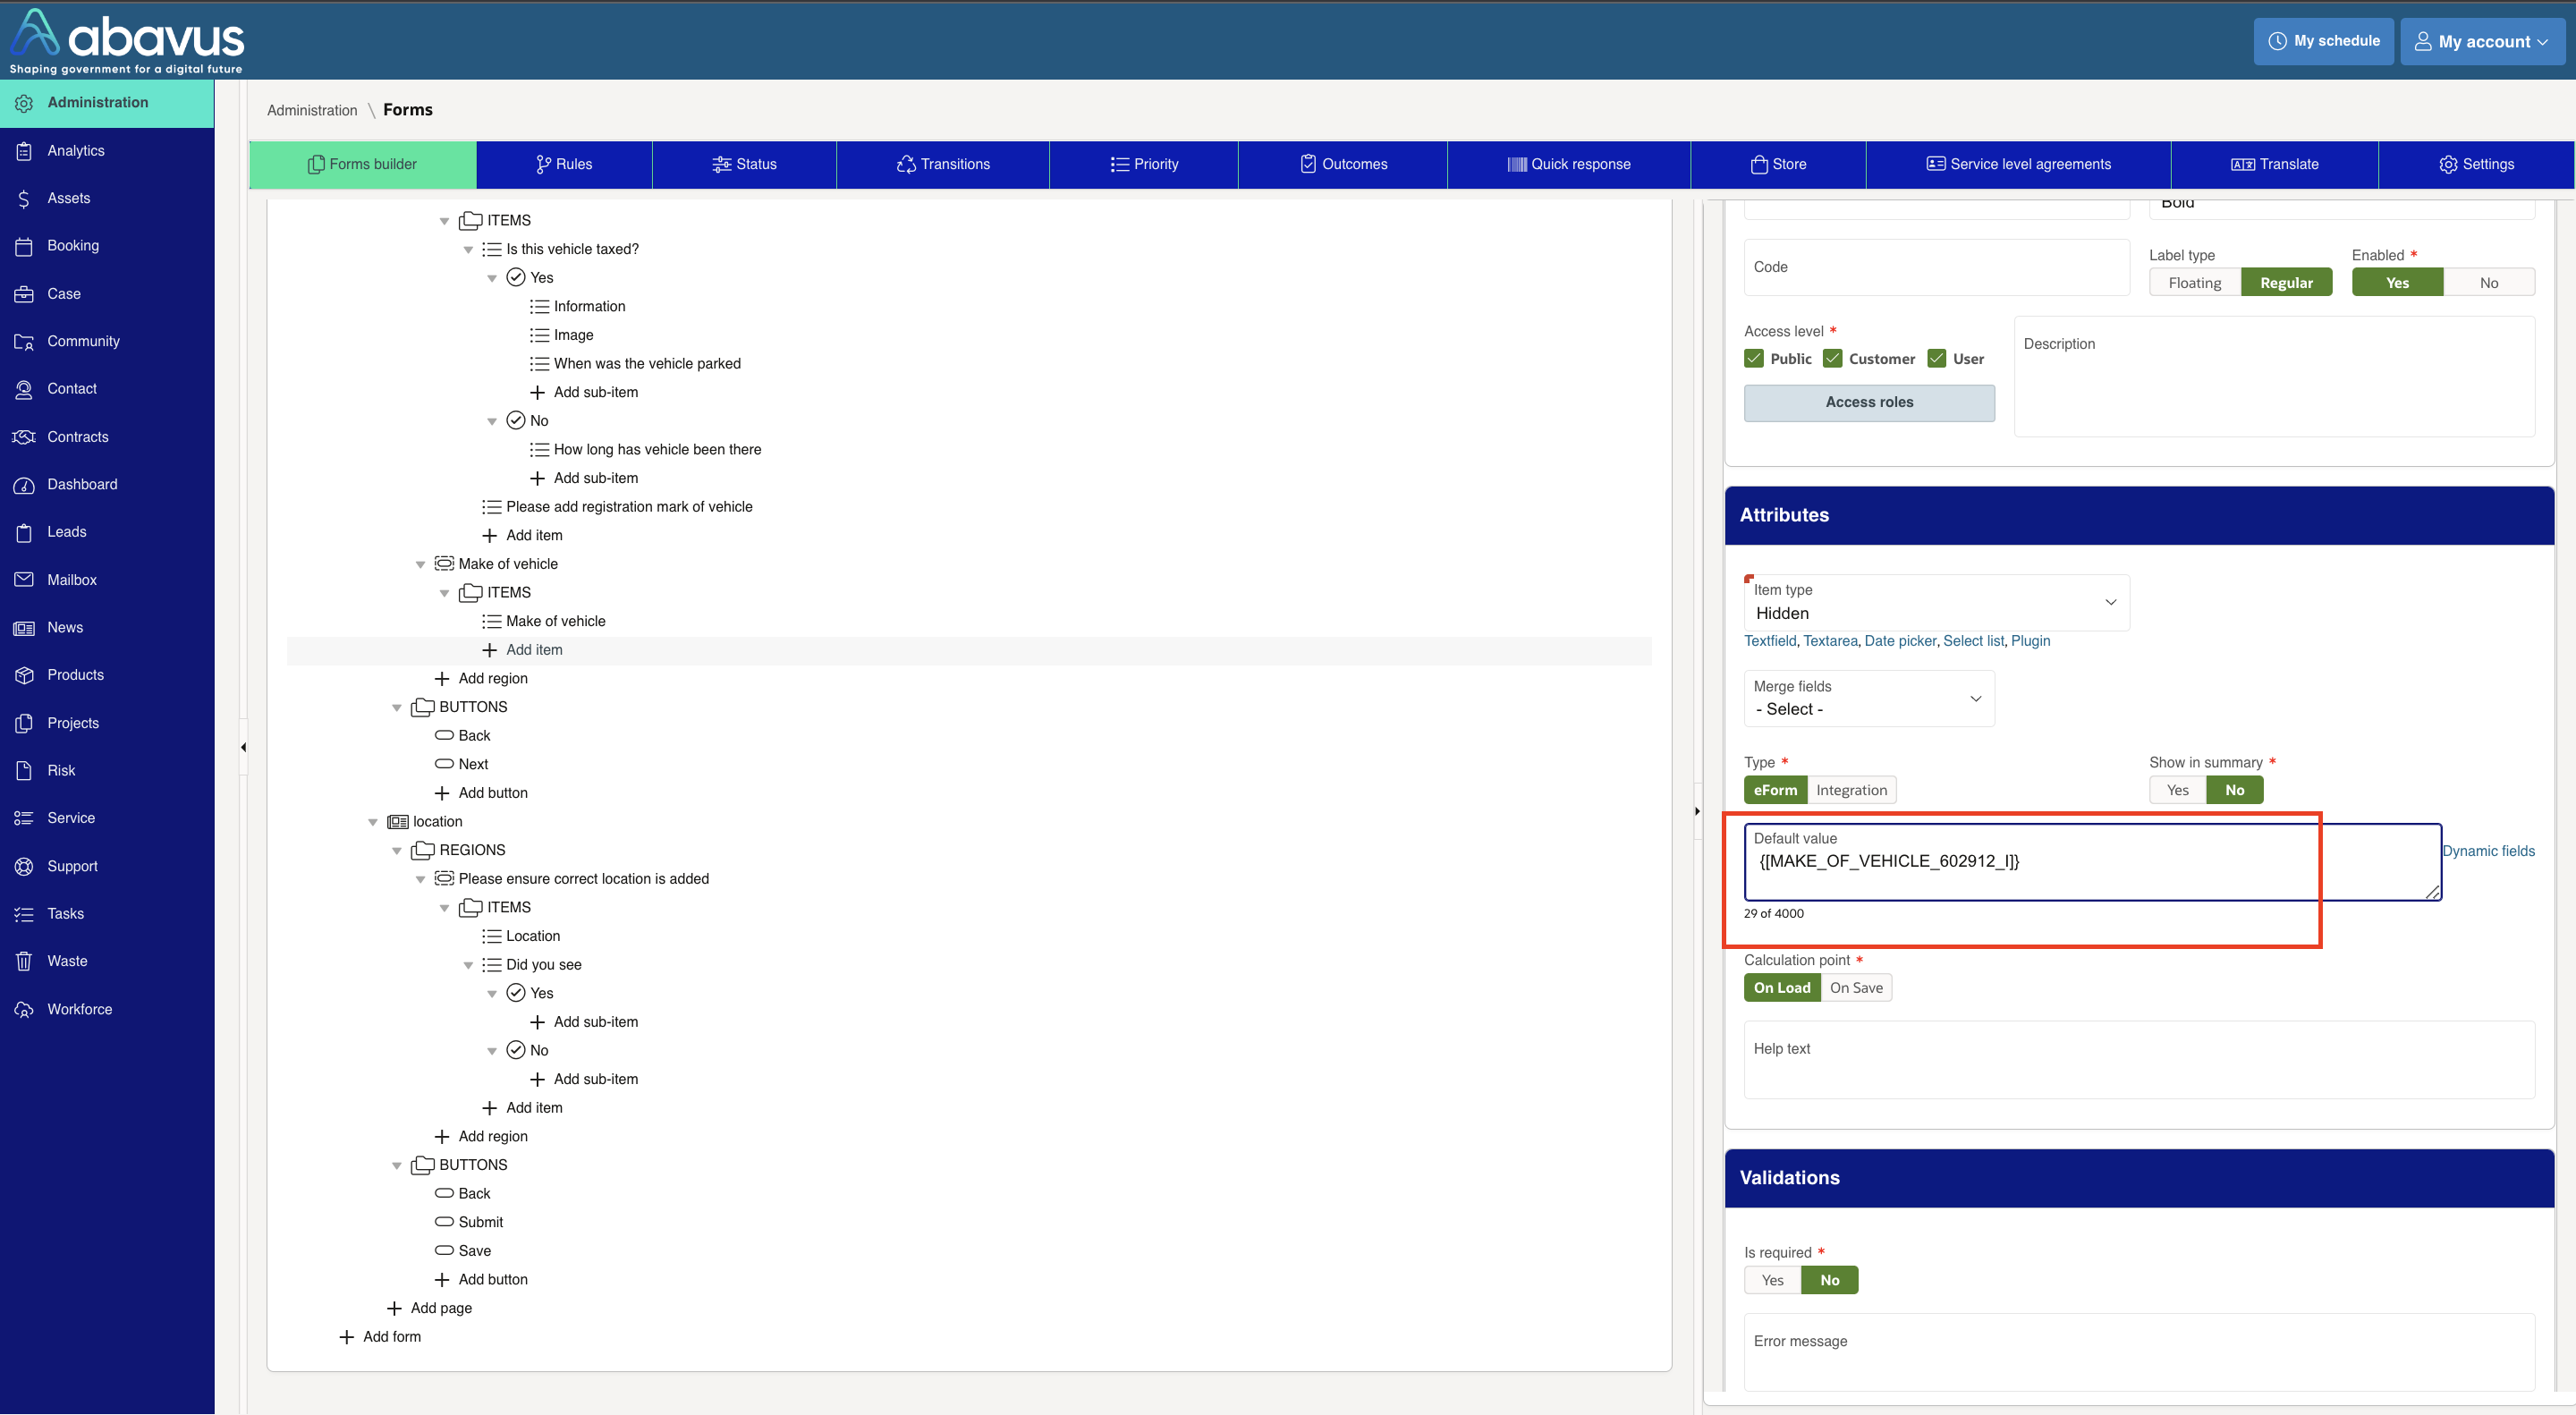Open the Transitions tab
The image size is (2576, 1415).
(943, 164)
